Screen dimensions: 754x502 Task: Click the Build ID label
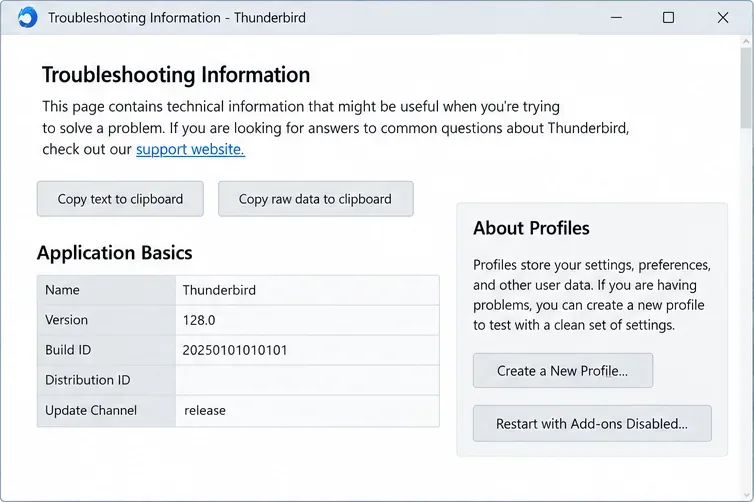click(x=68, y=350)
